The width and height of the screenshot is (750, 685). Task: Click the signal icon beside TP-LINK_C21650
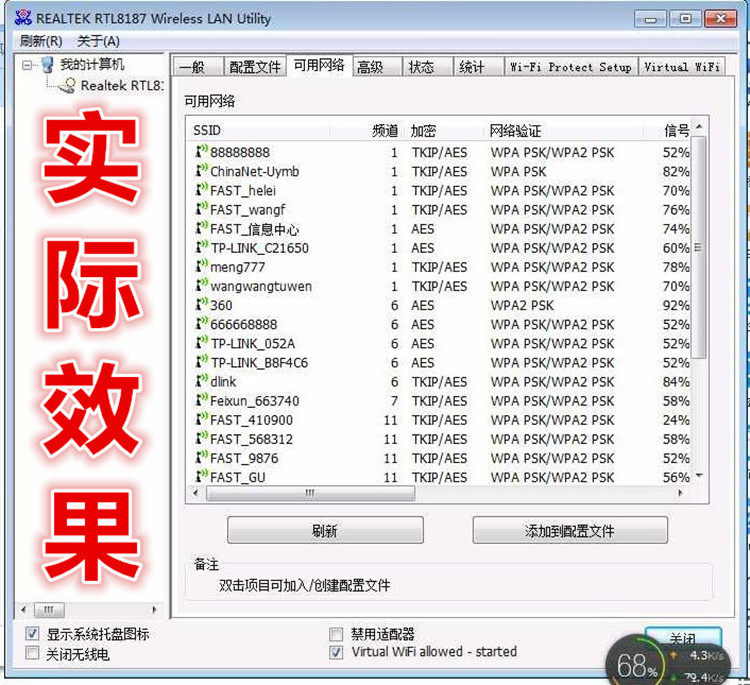point(201,247)
